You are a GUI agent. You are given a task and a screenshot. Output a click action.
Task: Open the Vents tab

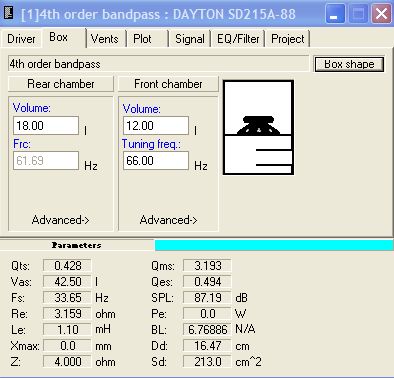(104, 39)
